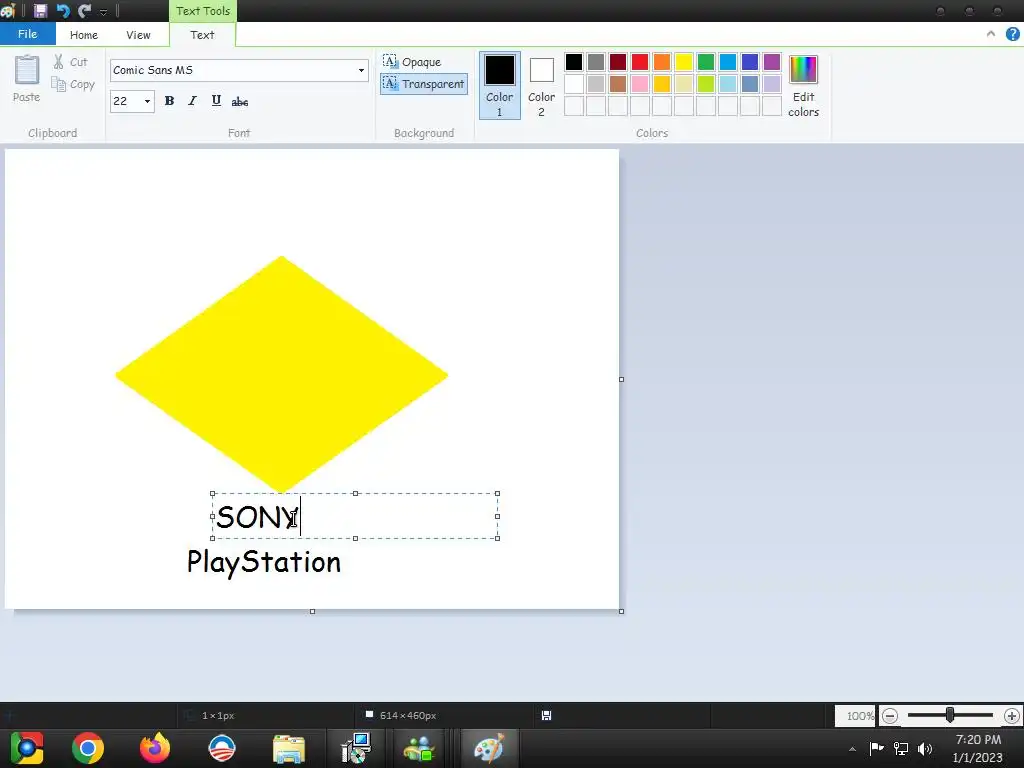Open Google Chrome from the taskbar
The height and width of the screenshot is (768, 1024).
point(88,748)
